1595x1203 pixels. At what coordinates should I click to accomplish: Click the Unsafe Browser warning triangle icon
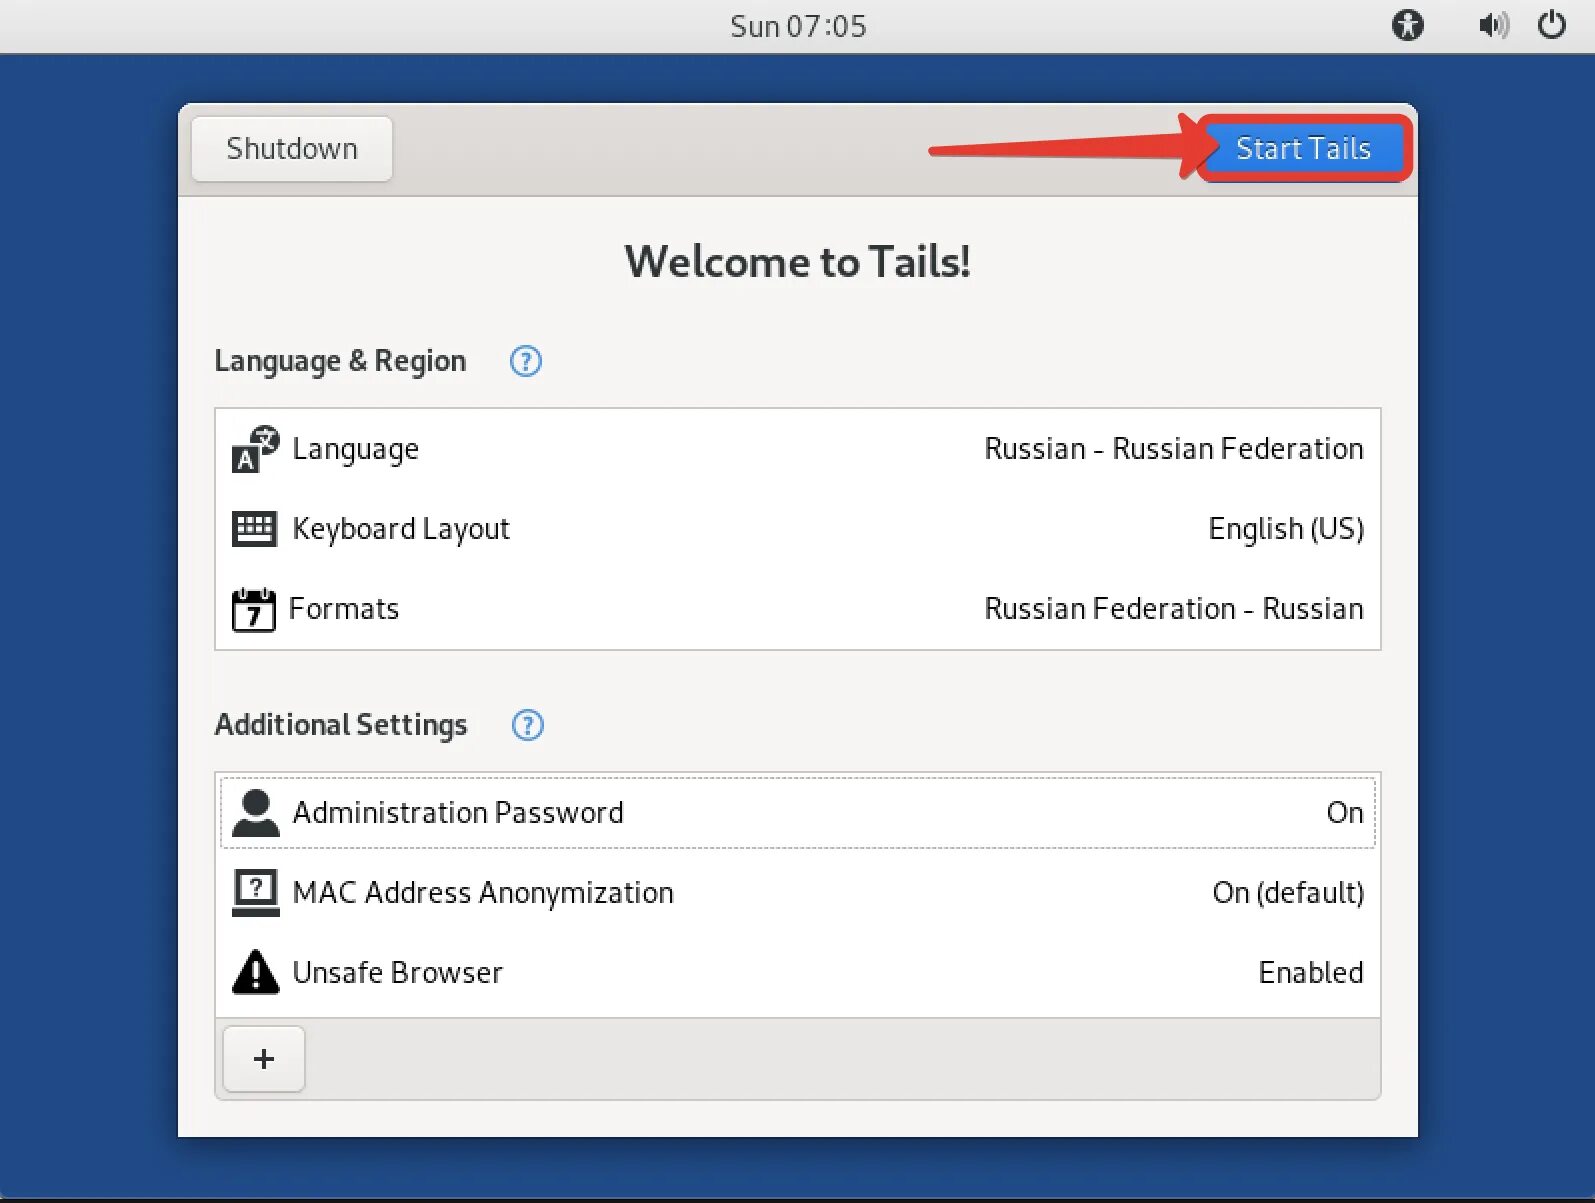point(255,972)
